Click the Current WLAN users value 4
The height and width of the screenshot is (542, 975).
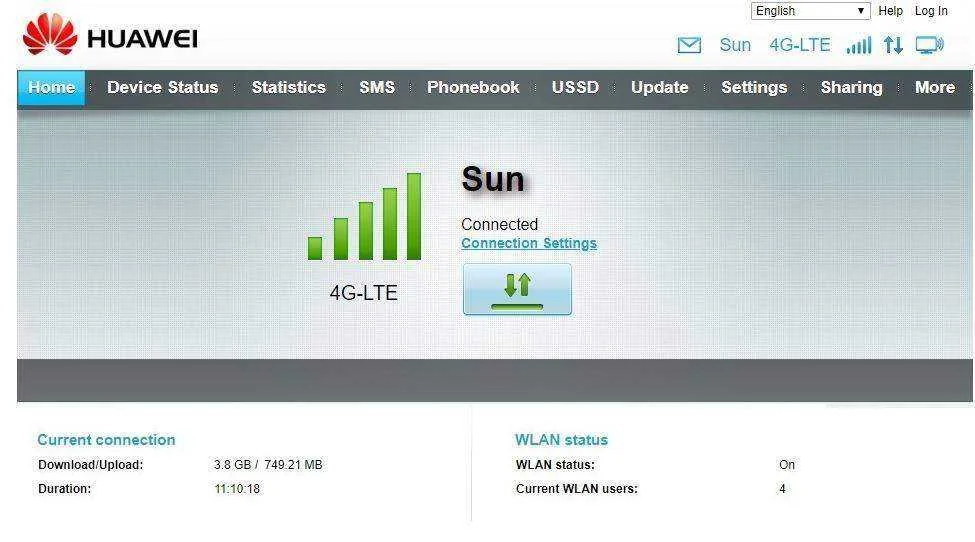(x=782, y=489)
